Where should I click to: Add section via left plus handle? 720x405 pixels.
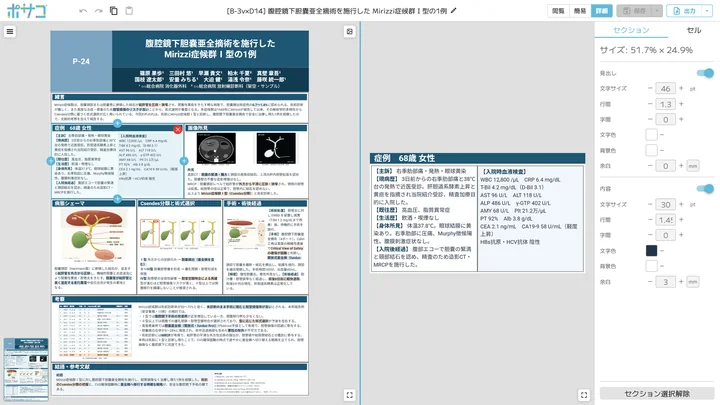[x=51, y=161]
